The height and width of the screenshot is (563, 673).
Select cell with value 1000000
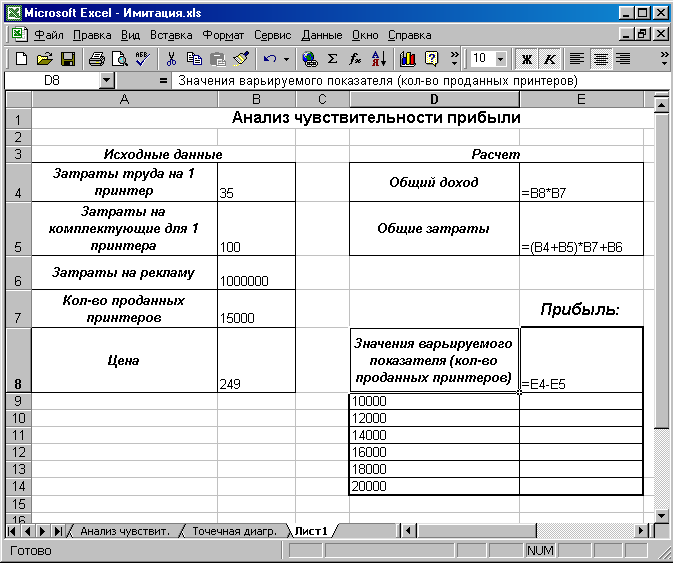tap(256, 272)
